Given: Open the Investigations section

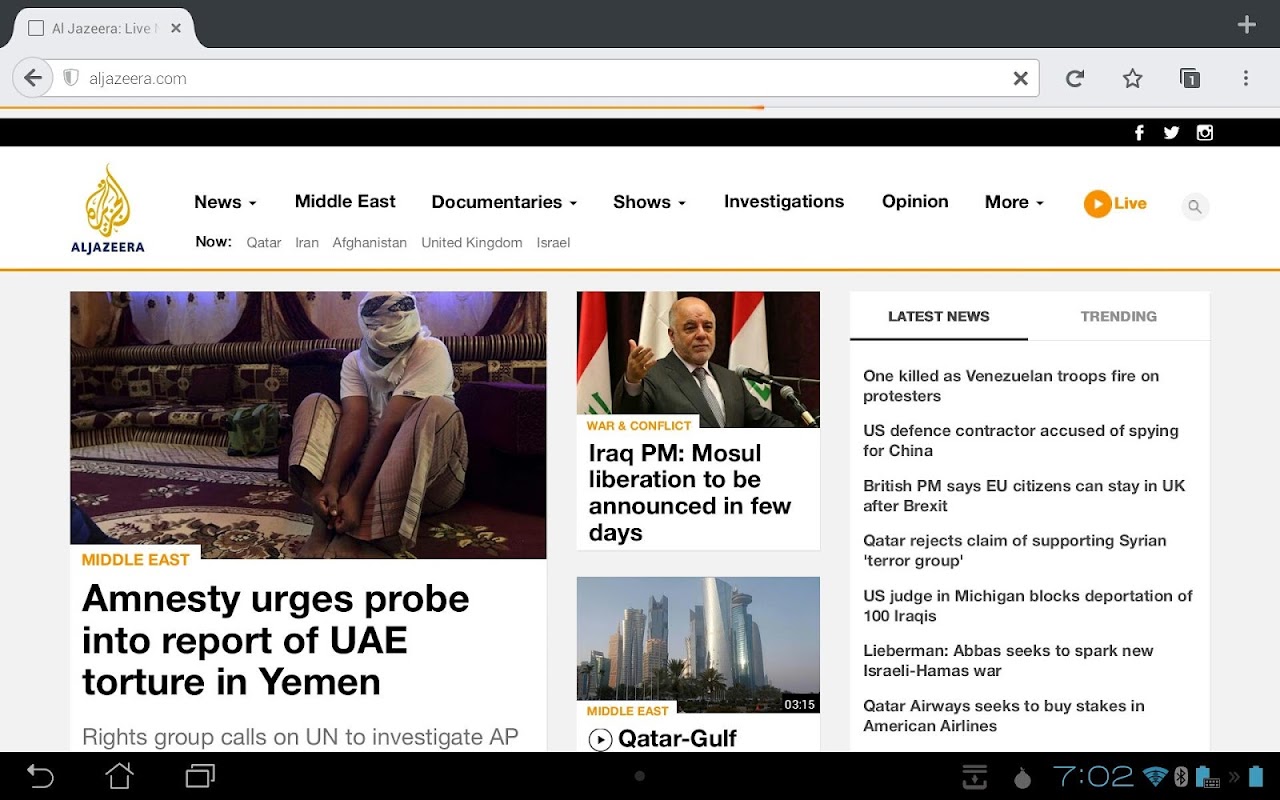Looking at the screenshot, I should pos(784,201).
